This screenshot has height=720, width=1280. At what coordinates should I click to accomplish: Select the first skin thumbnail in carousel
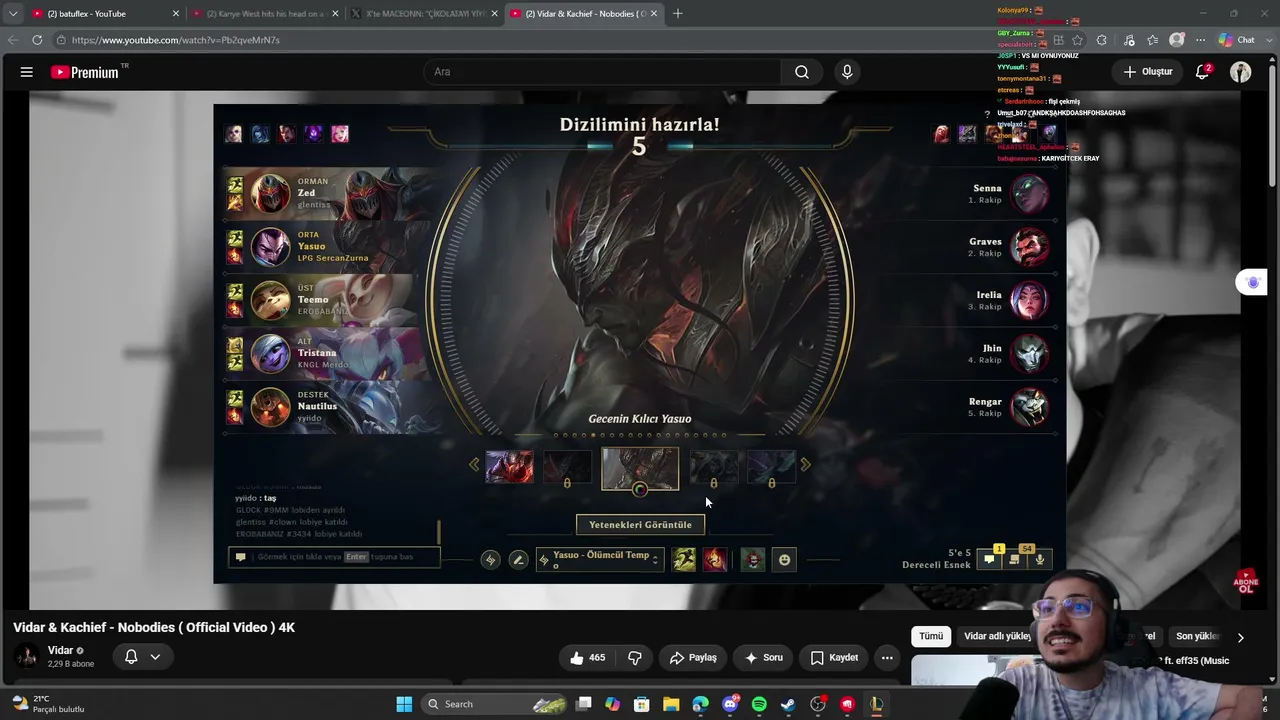[509, 467]
